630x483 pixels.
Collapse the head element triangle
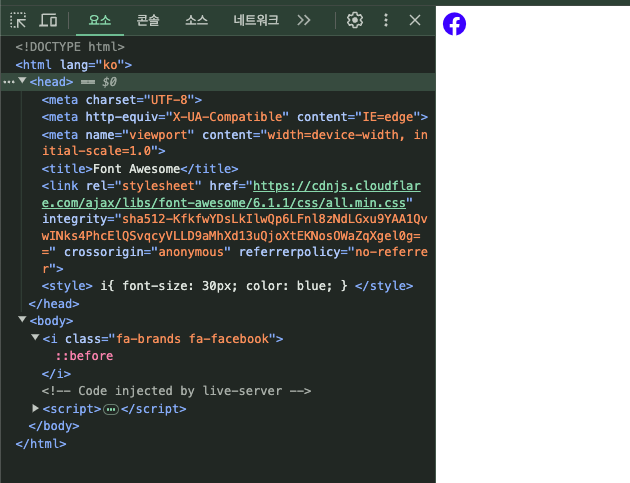[22, 81]
